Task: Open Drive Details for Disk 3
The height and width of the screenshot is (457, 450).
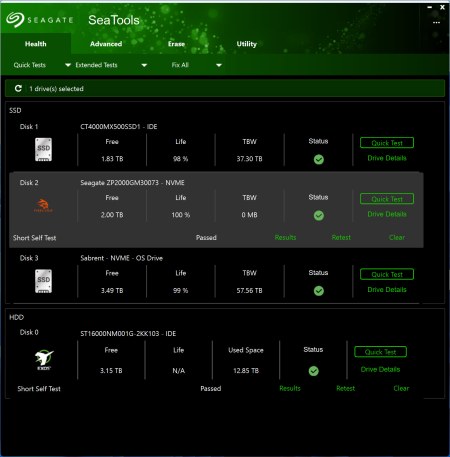Action: click(387, 289)
